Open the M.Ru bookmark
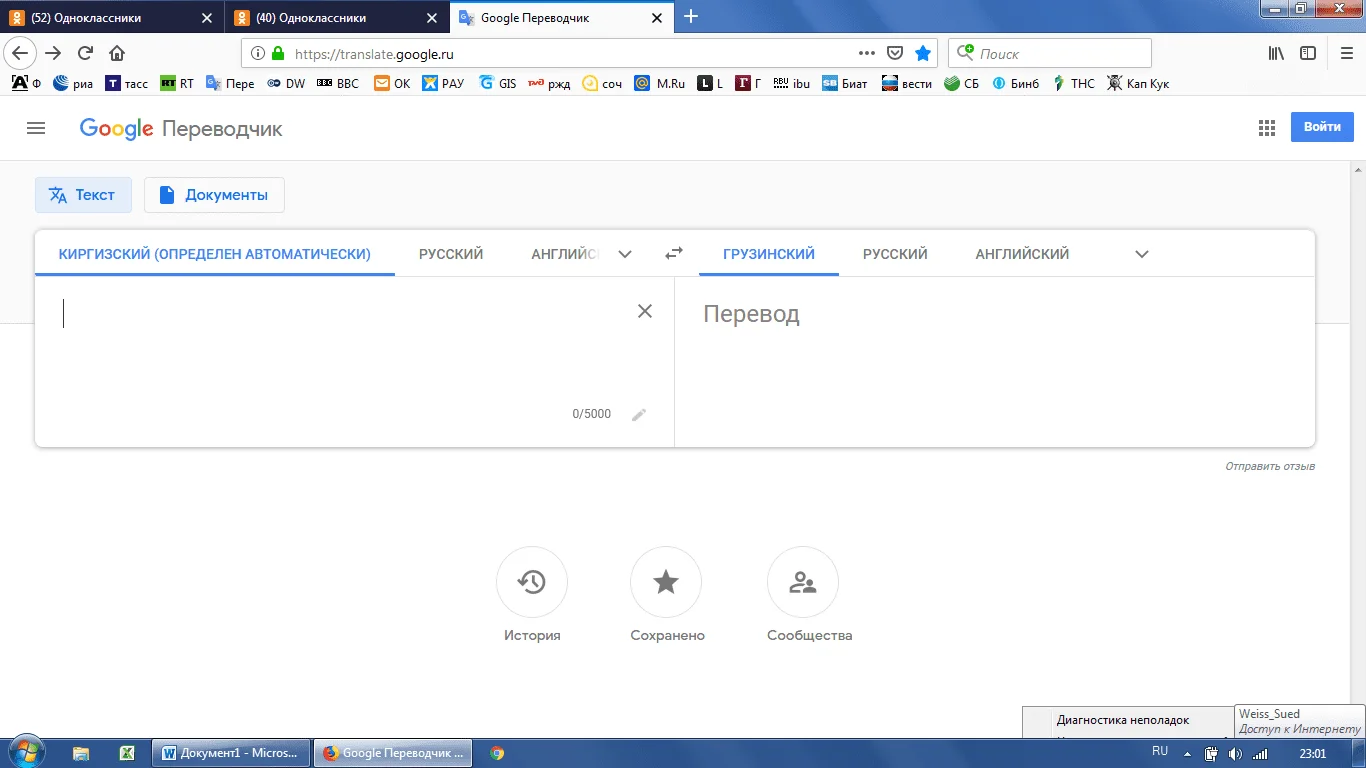 click(660, 84)
